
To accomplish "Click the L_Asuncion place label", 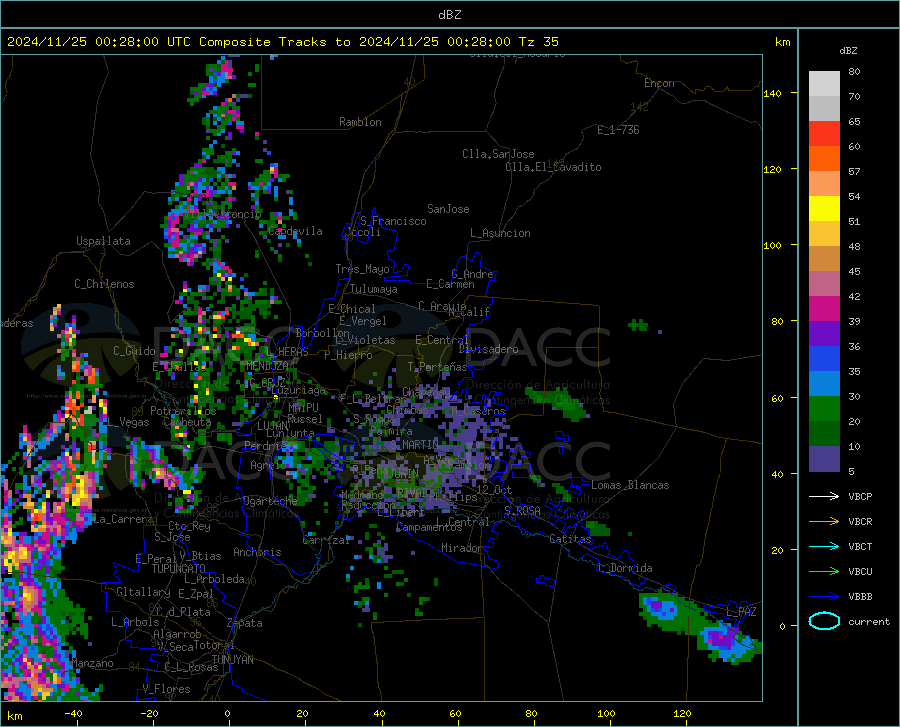I will 500,233.
